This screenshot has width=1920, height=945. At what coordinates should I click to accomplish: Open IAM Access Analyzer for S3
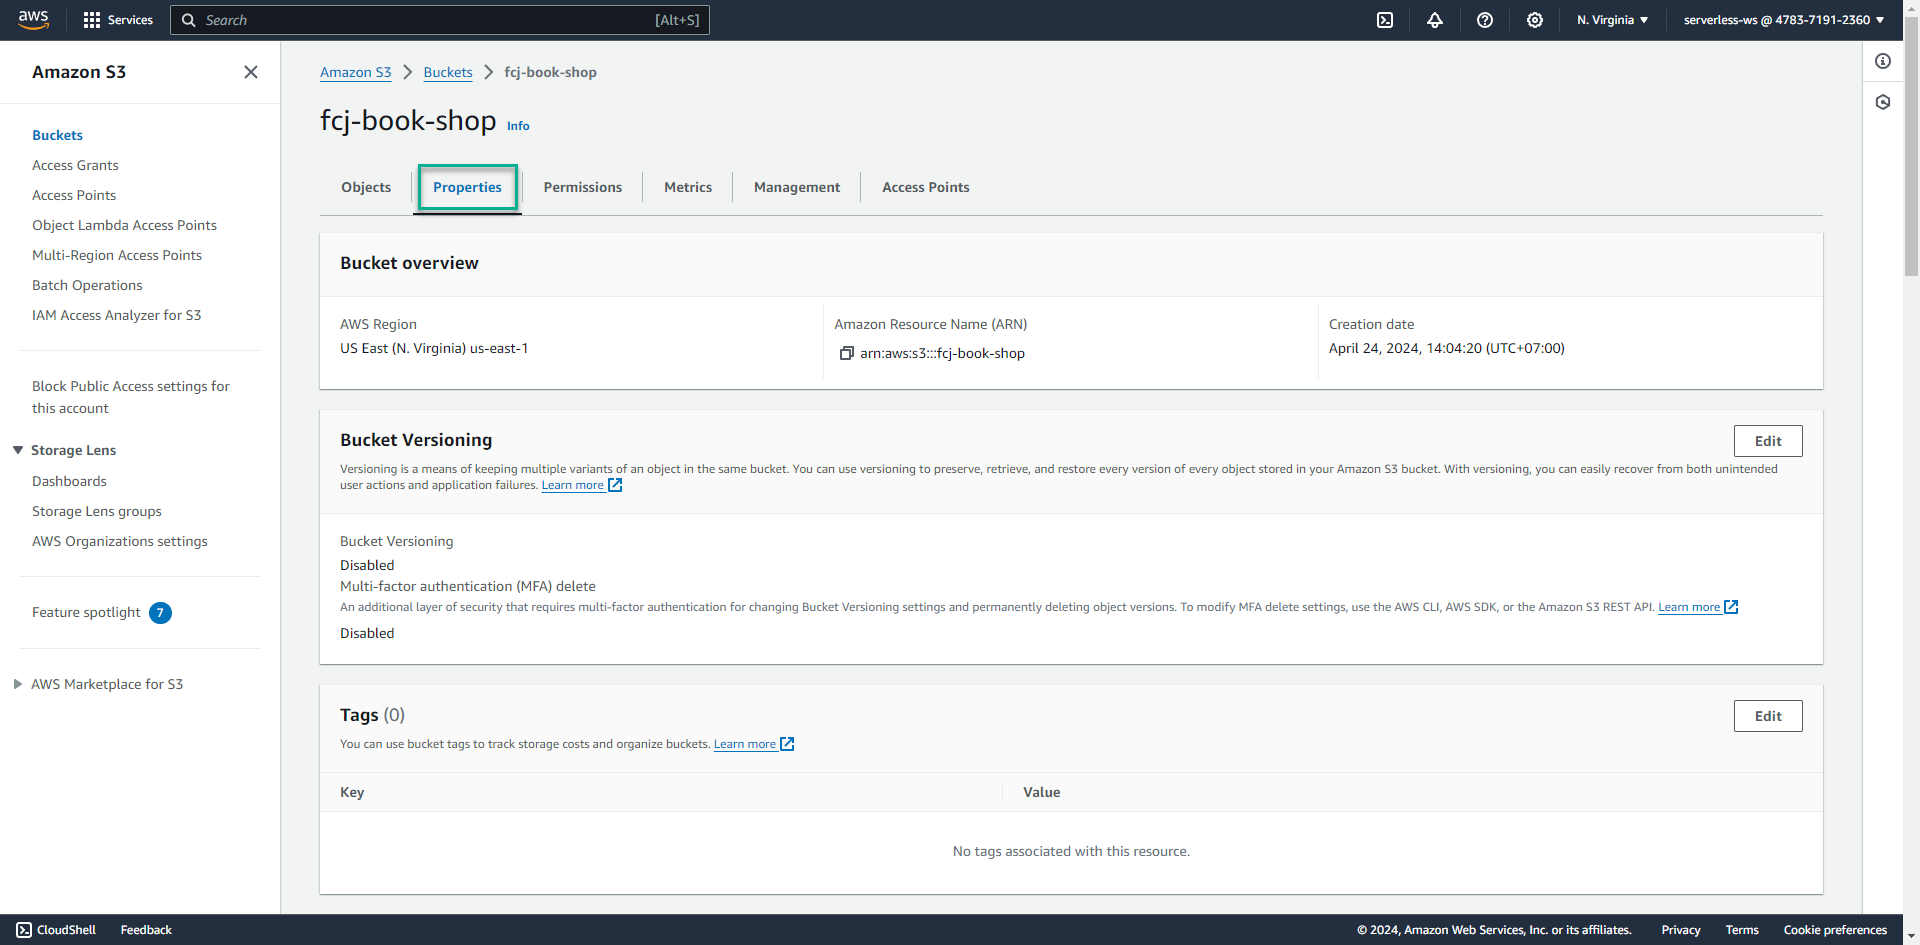coord(116,315)
